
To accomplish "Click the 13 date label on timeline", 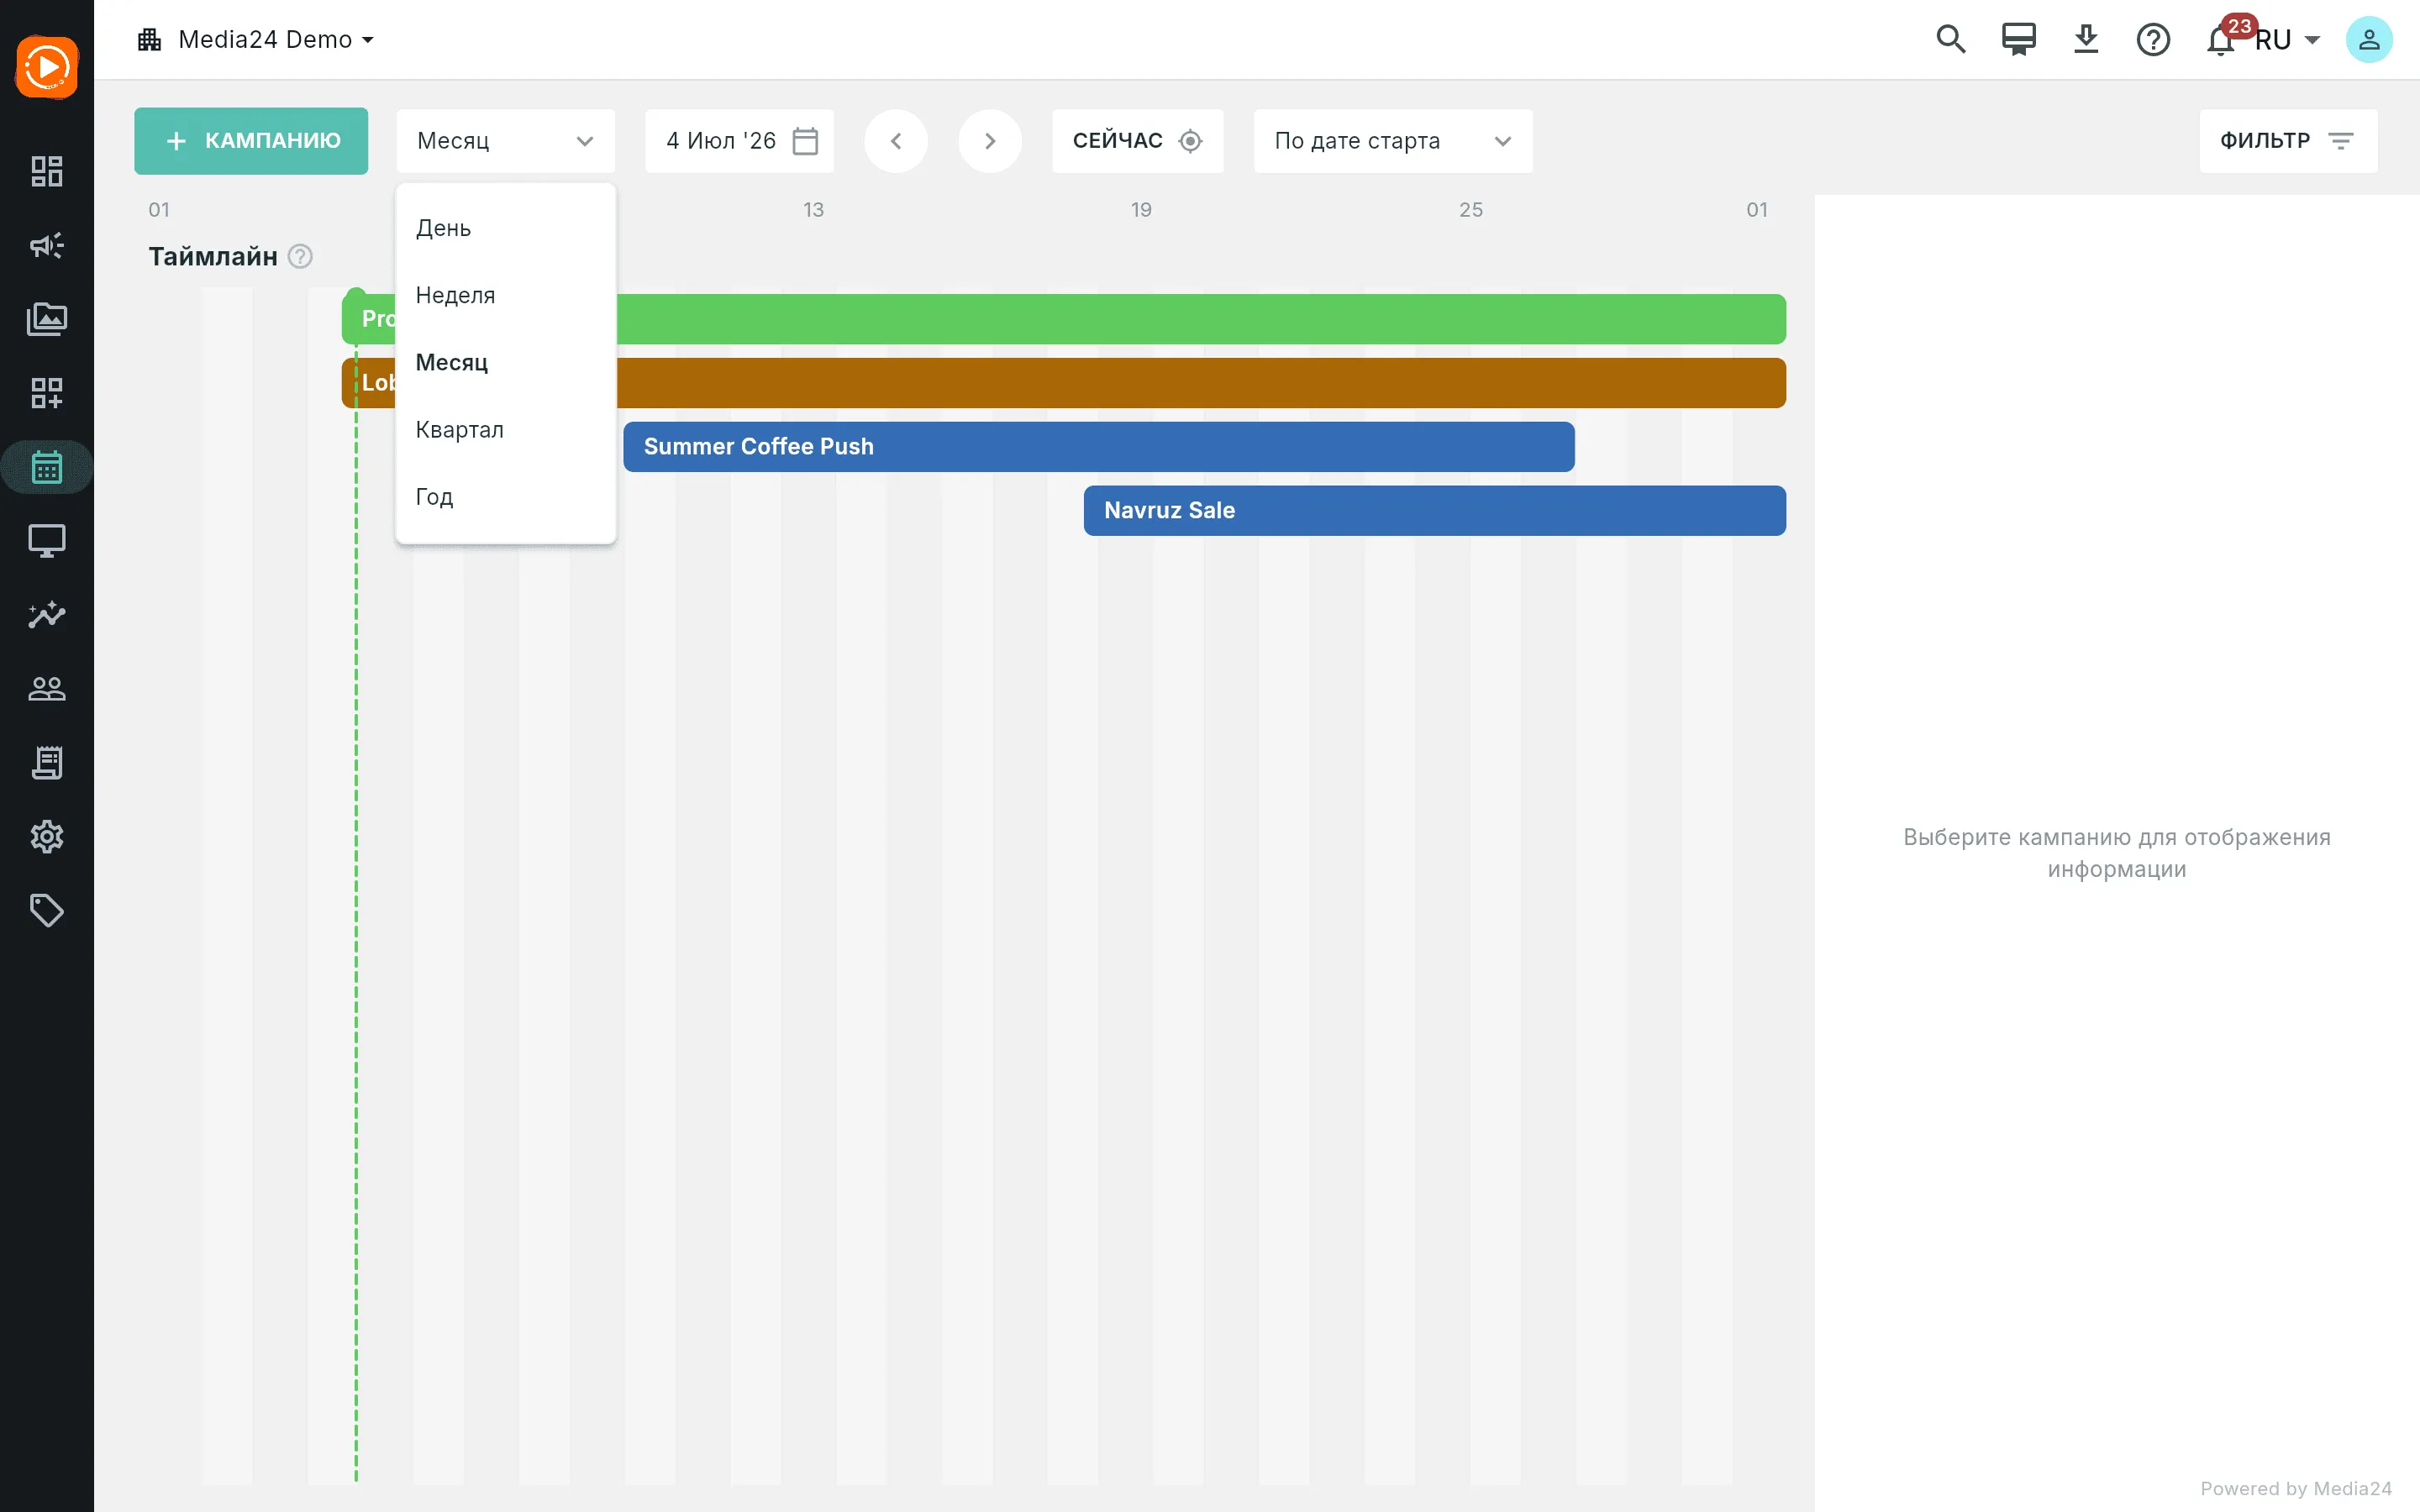I will pyautogui.click(x=814, y=210).
